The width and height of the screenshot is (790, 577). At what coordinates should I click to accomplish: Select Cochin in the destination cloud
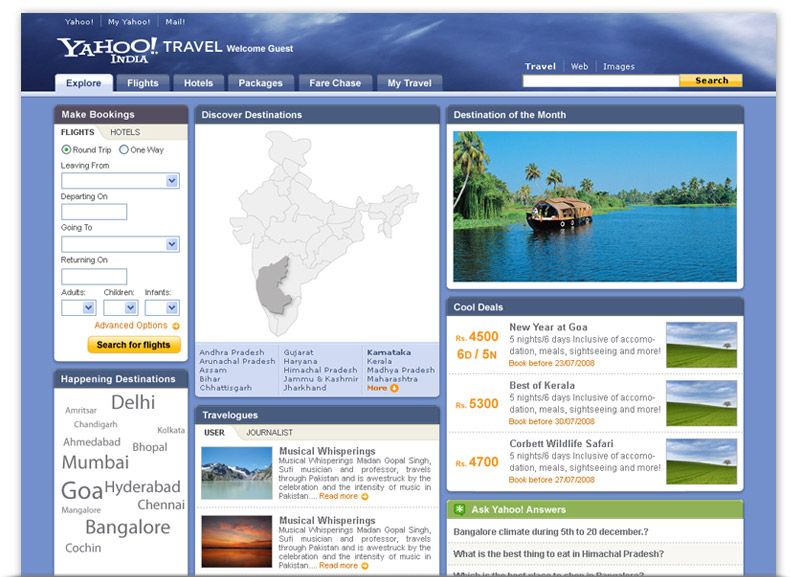[83, 548]
